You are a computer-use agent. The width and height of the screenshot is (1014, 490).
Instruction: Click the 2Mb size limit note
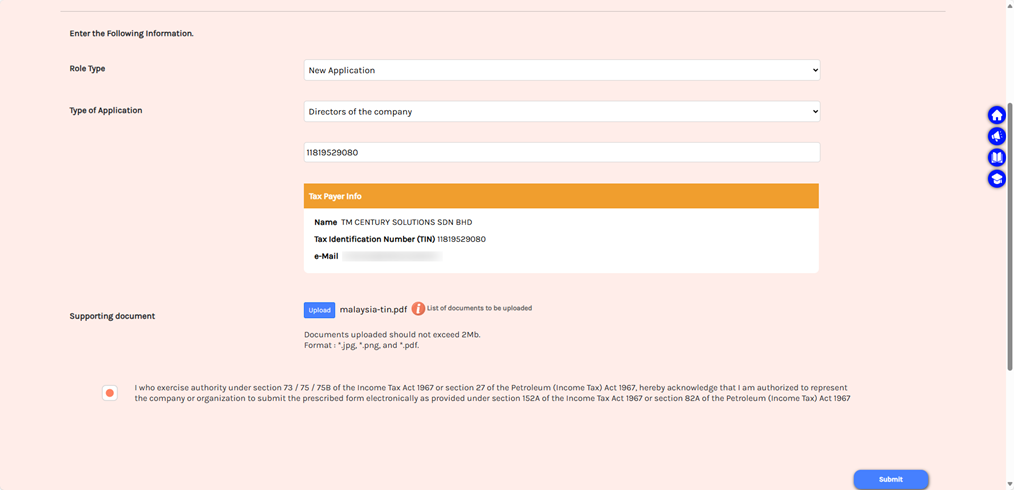[392, 335]
